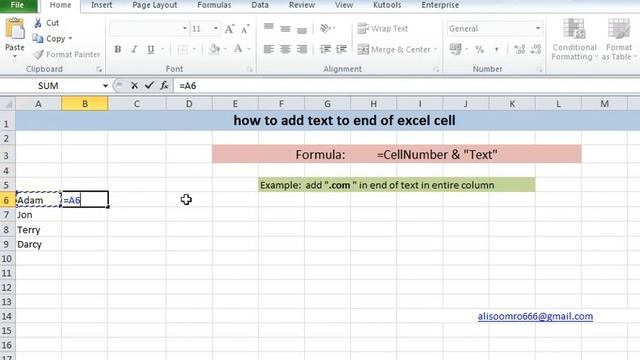The width and height of the screenshot is (640, 360).
Task: Open Font group dialog launcher
Action: click(x=250, y=69)
